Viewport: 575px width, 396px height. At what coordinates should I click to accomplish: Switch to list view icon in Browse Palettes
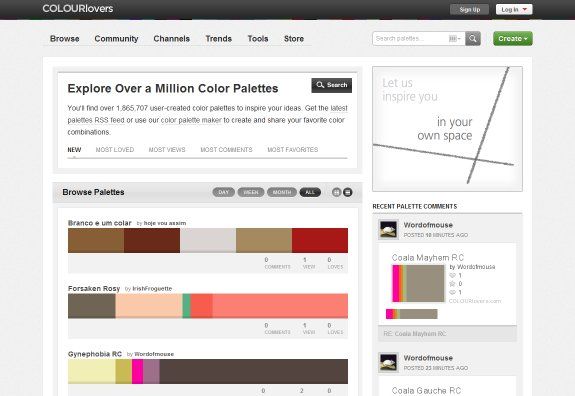point(348,192)
